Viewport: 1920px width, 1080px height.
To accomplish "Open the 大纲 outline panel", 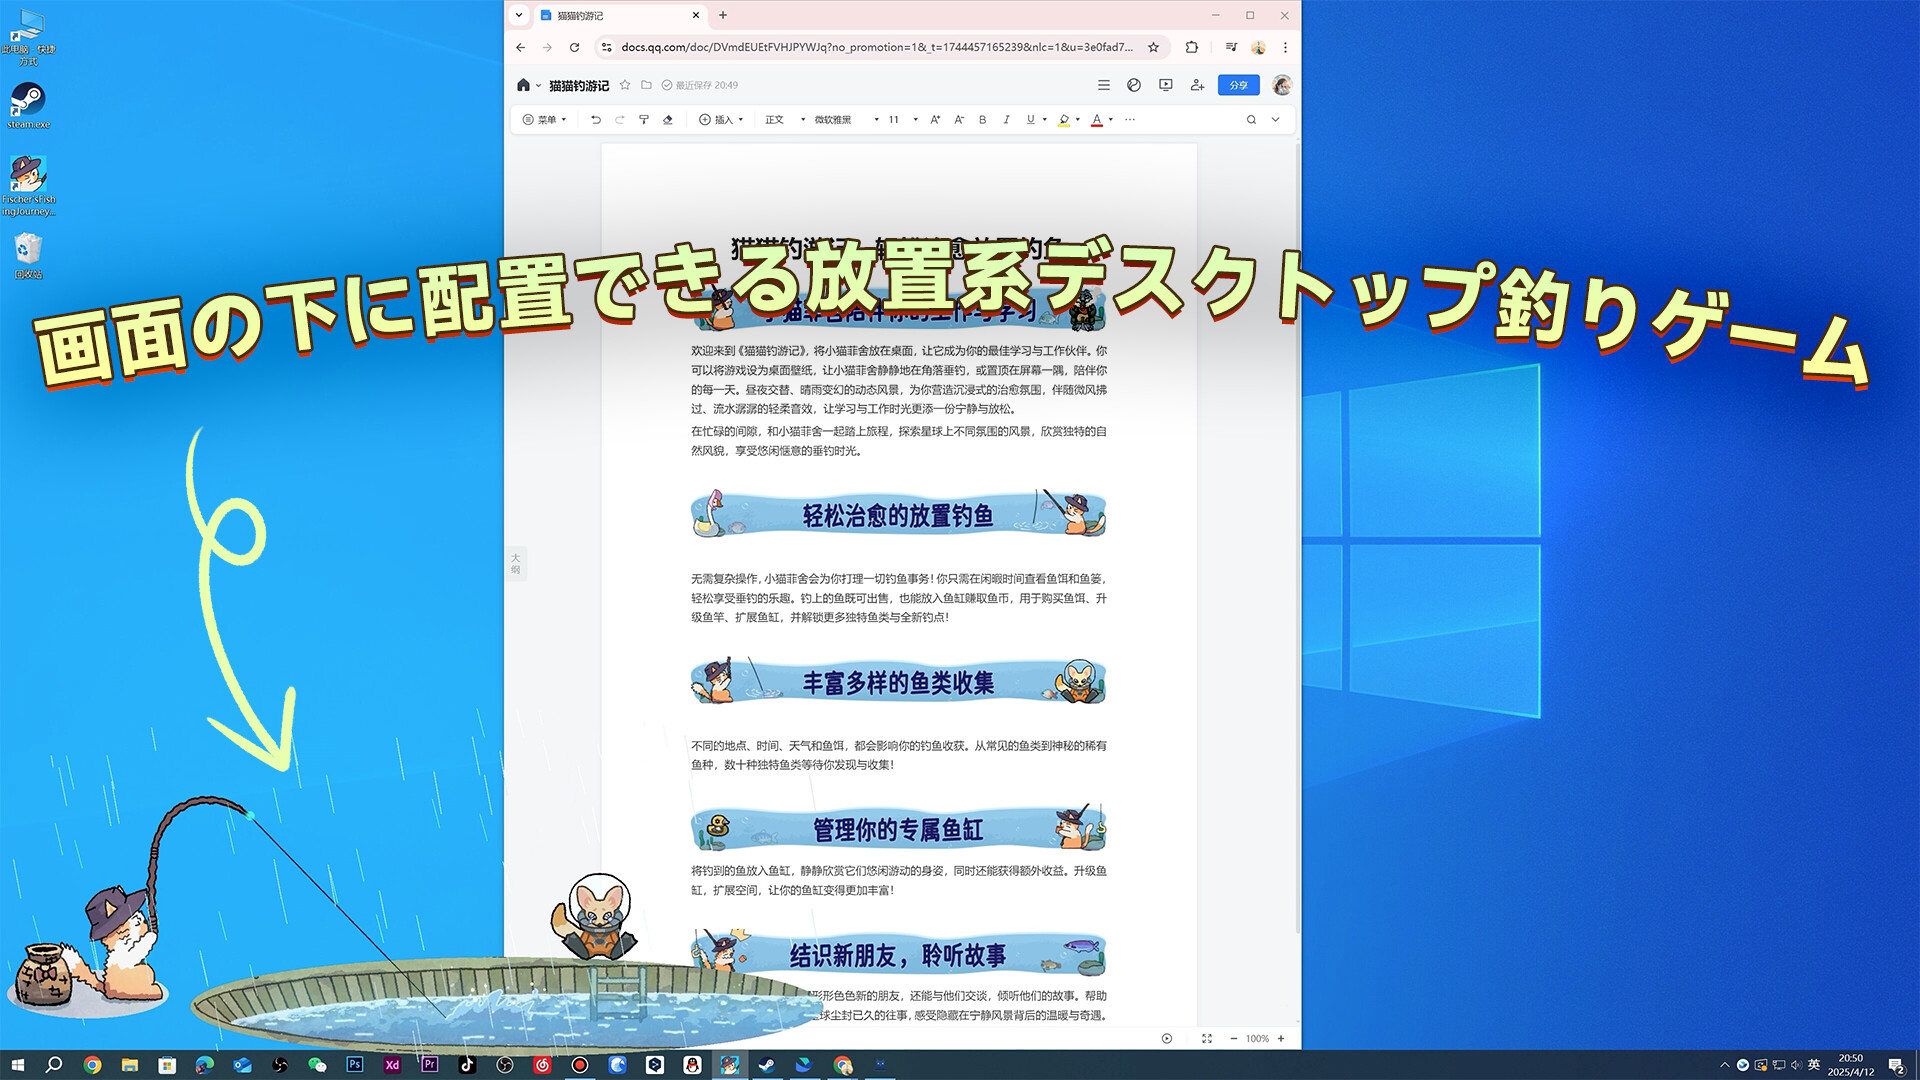I will [516, 563].
